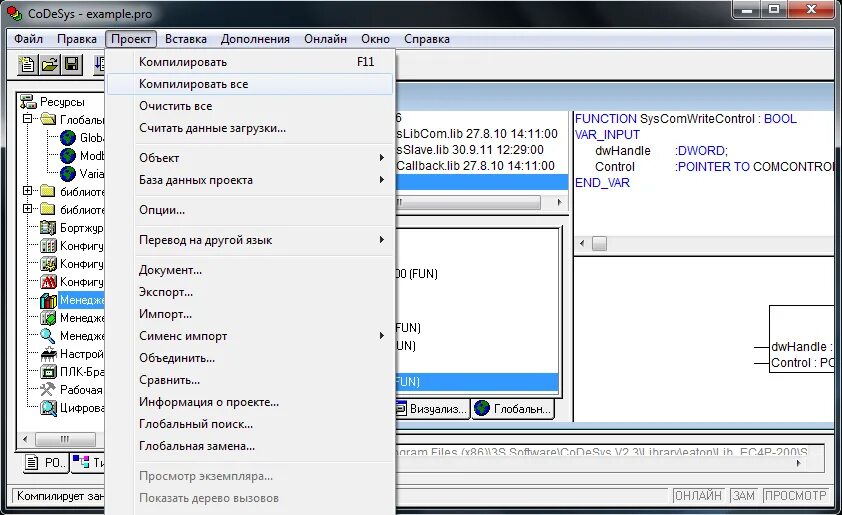Screen dimensions: 842x515
Task: Open Рабочая... tools icon item
Action: click(x=48, y=389)
